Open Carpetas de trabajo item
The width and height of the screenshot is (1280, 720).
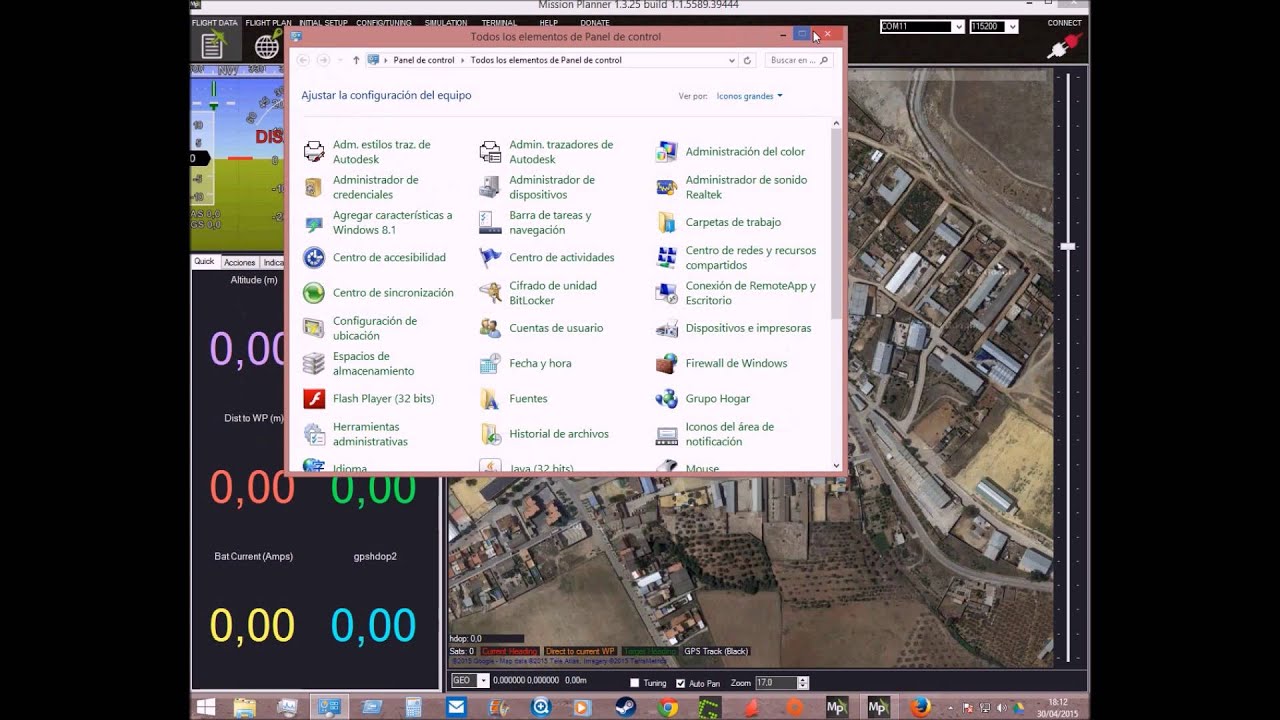pos(733,222)
